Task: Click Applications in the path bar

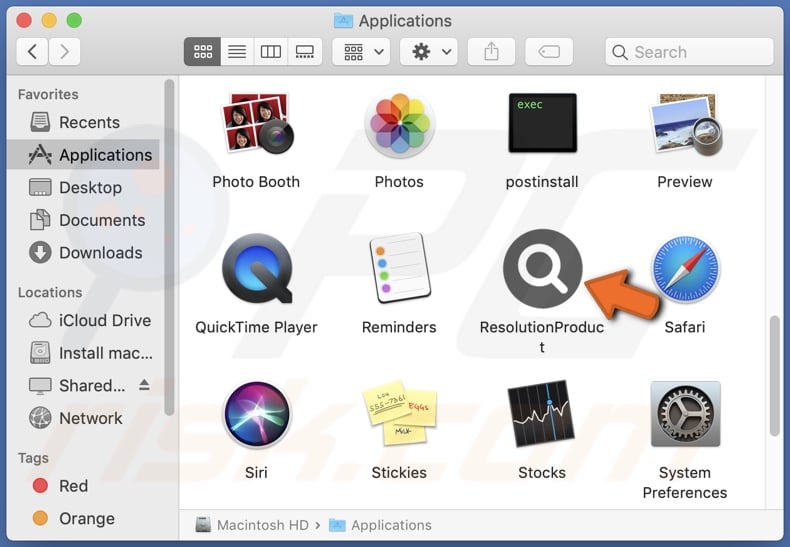Action: click(380, 525)
